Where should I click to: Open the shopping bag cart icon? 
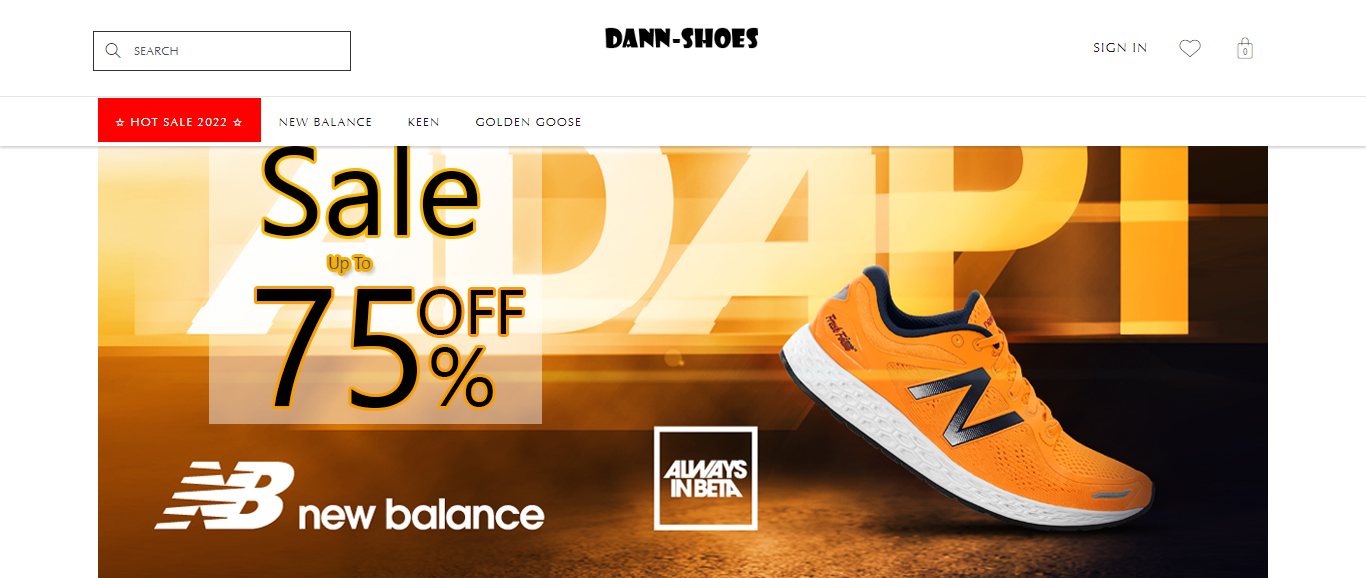point(1245,48)
